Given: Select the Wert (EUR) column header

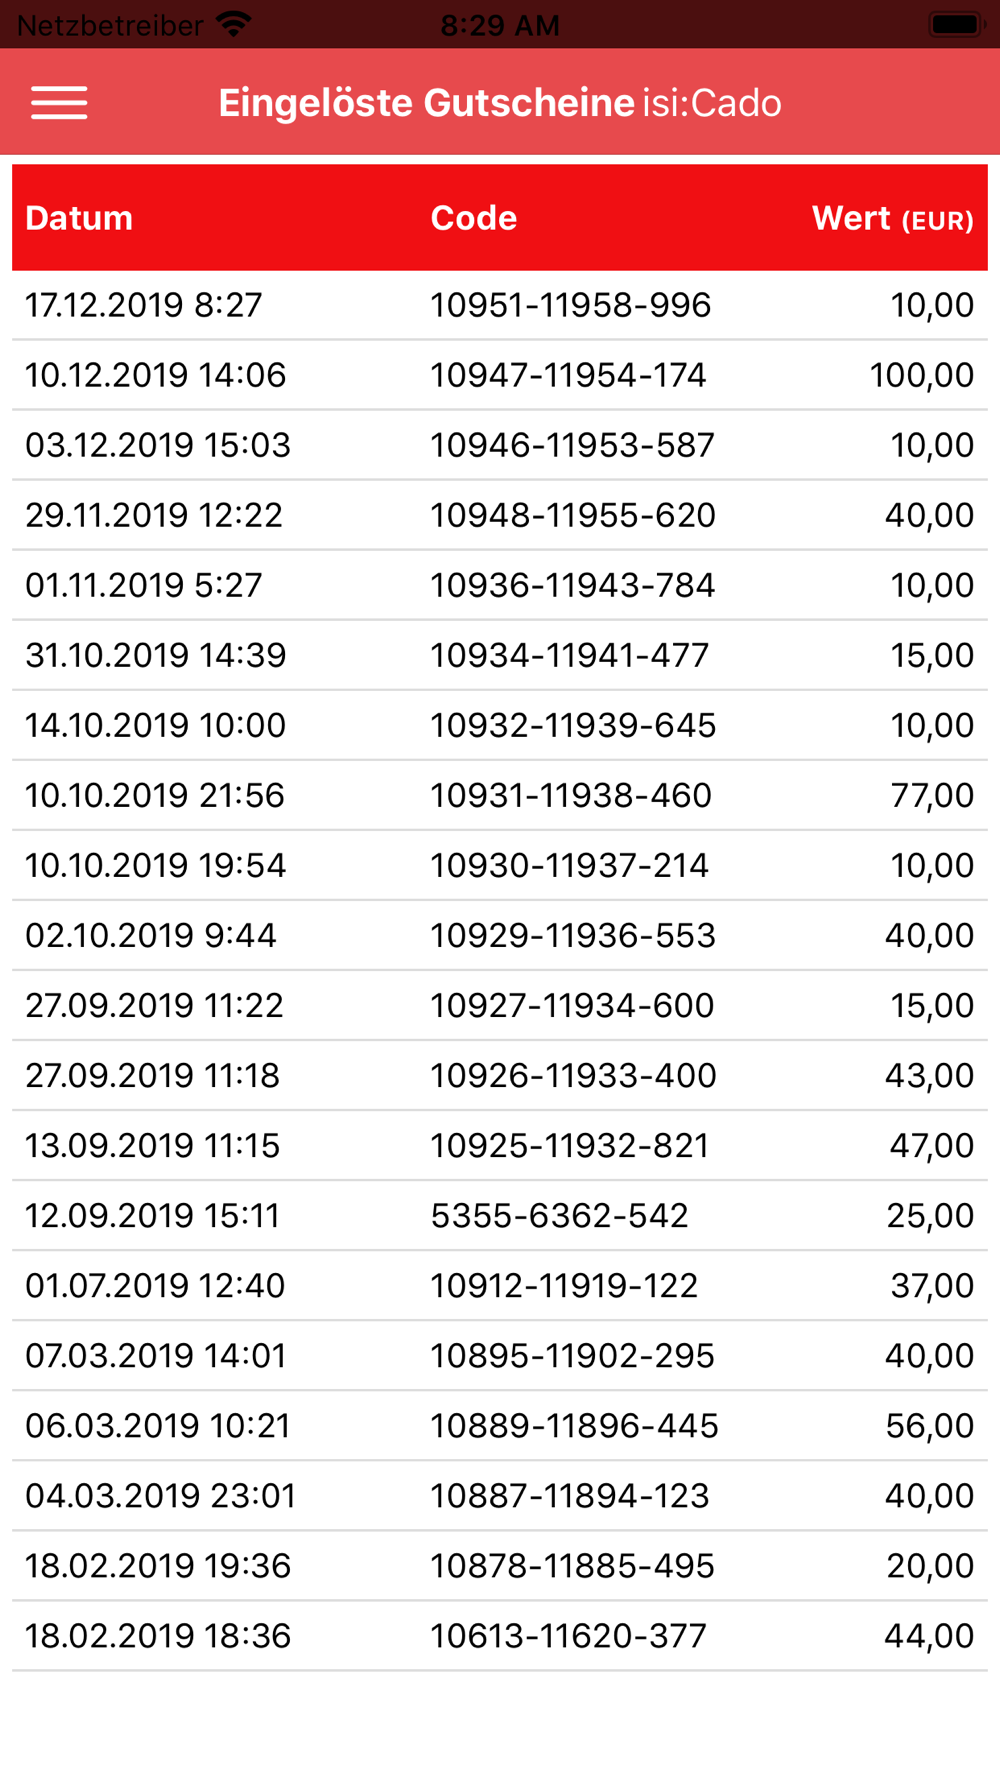Looking at the screenshot, I should [x=892, y=218].
